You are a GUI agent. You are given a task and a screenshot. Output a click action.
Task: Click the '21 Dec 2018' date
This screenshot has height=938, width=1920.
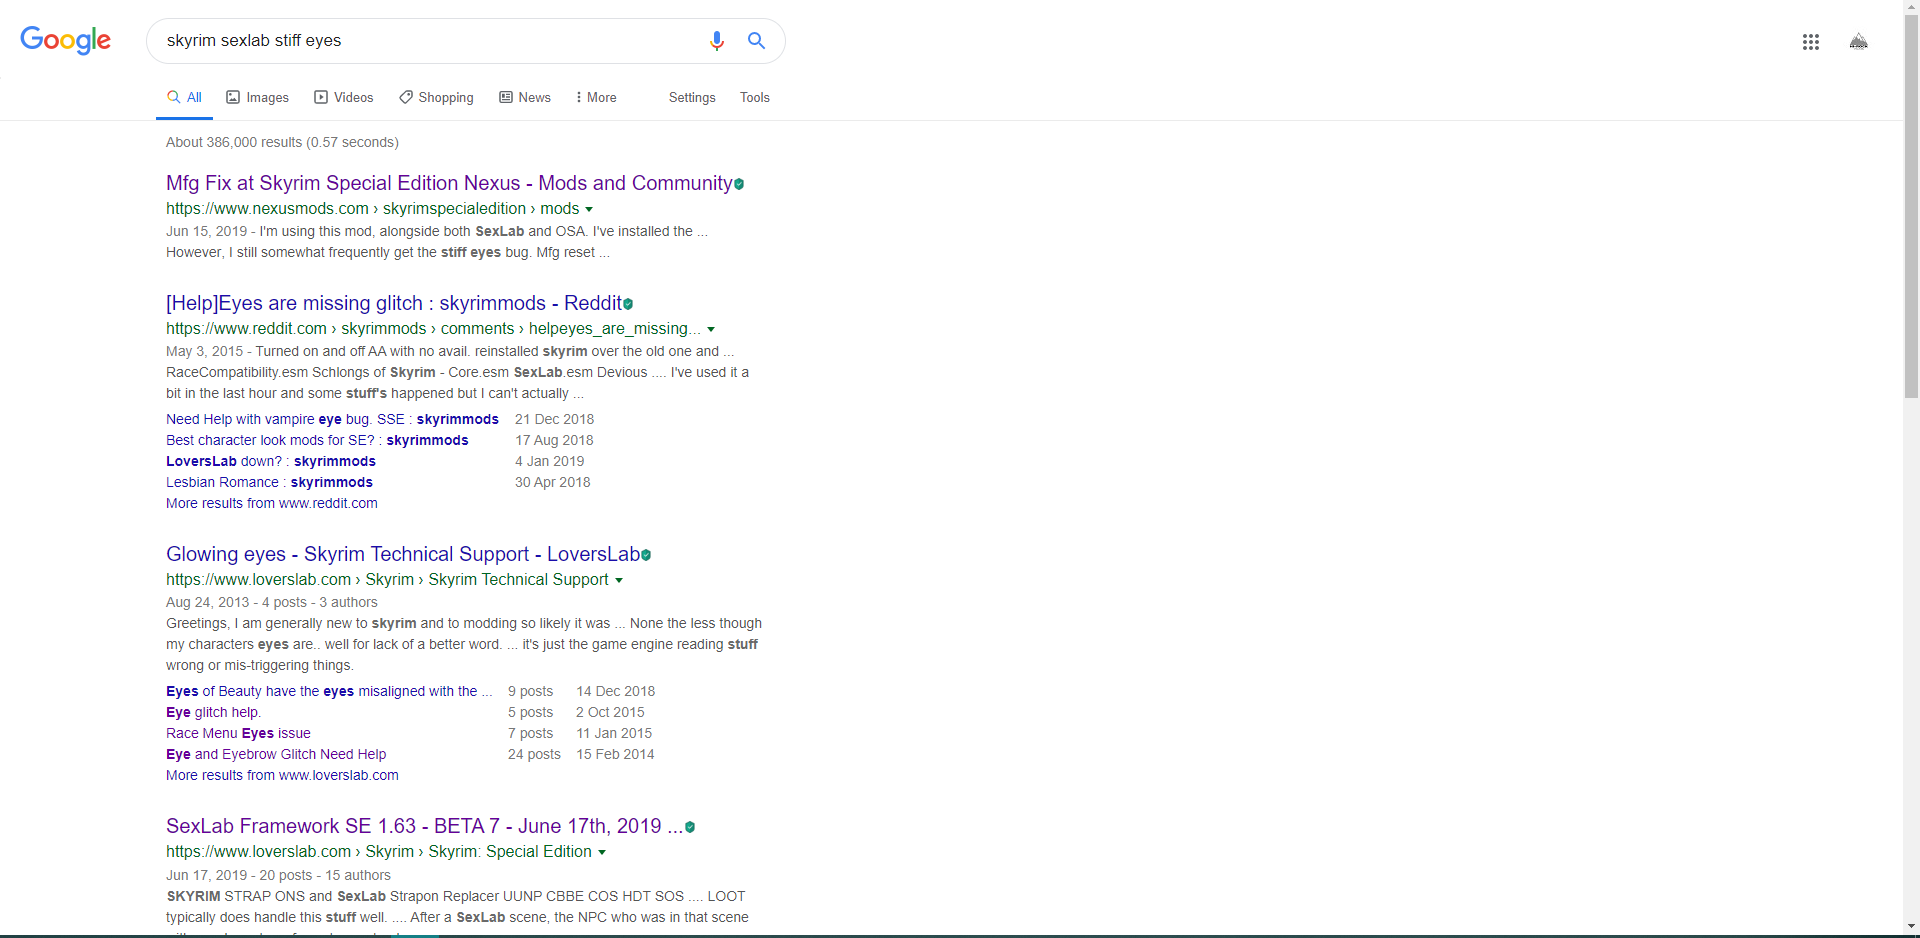[x=555, y=419]
